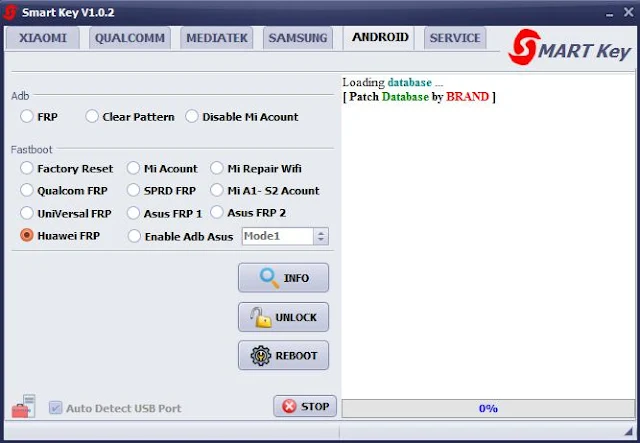This screenshot has height=443, width=640.
Task: Select the Mi Acount fastboot option
Action: click(x=162, y=168)
